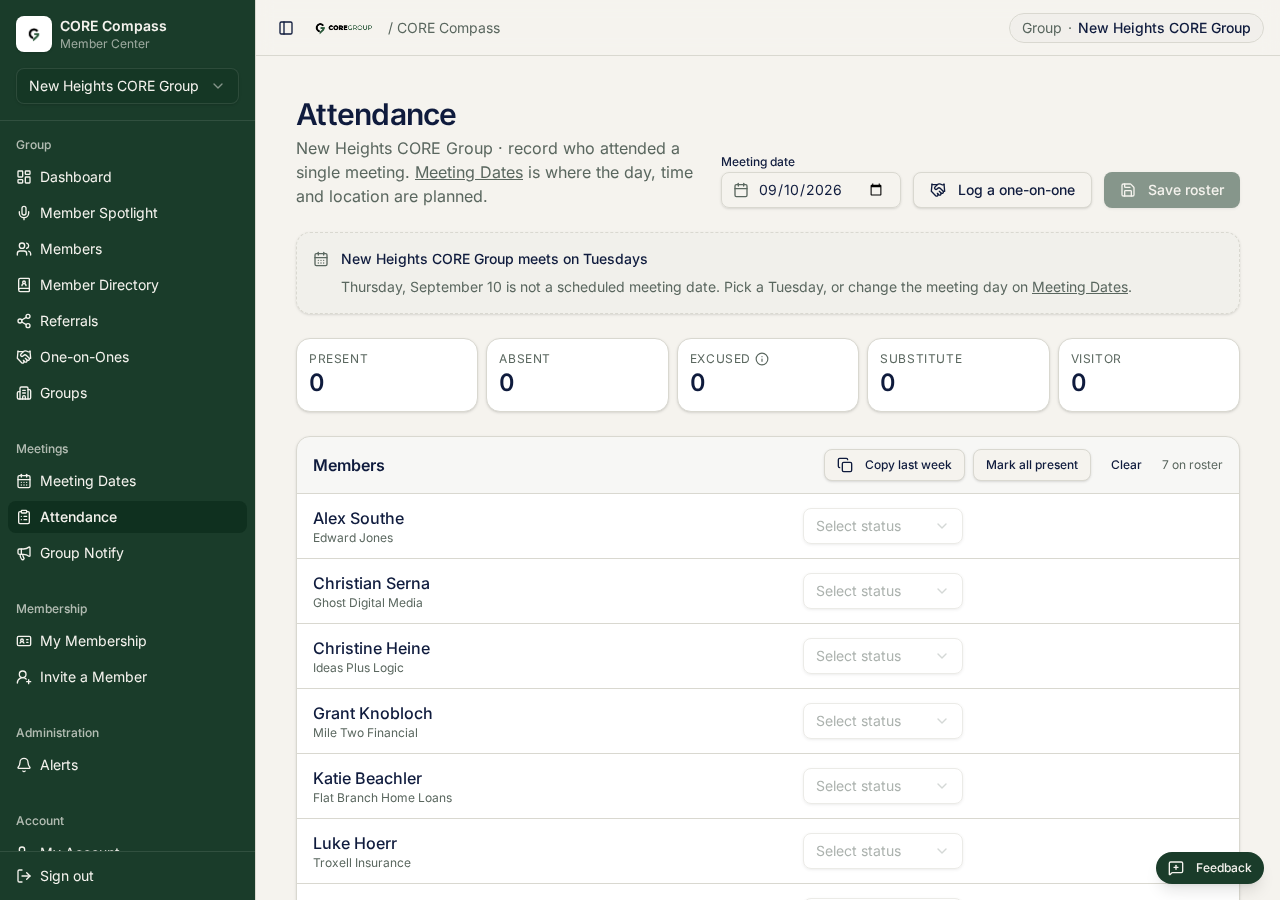Click the Sign out arrow icon
The height and width of the screenshot is (900, 1280).
(24, 876)
